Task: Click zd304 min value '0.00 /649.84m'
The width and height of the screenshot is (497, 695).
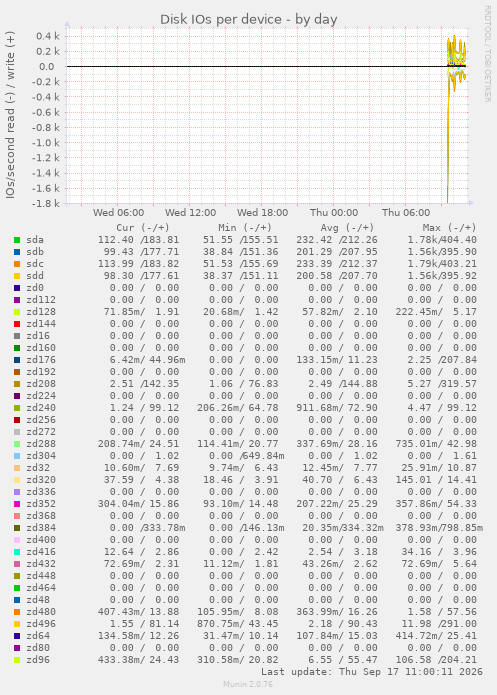Action: [247, 456]
